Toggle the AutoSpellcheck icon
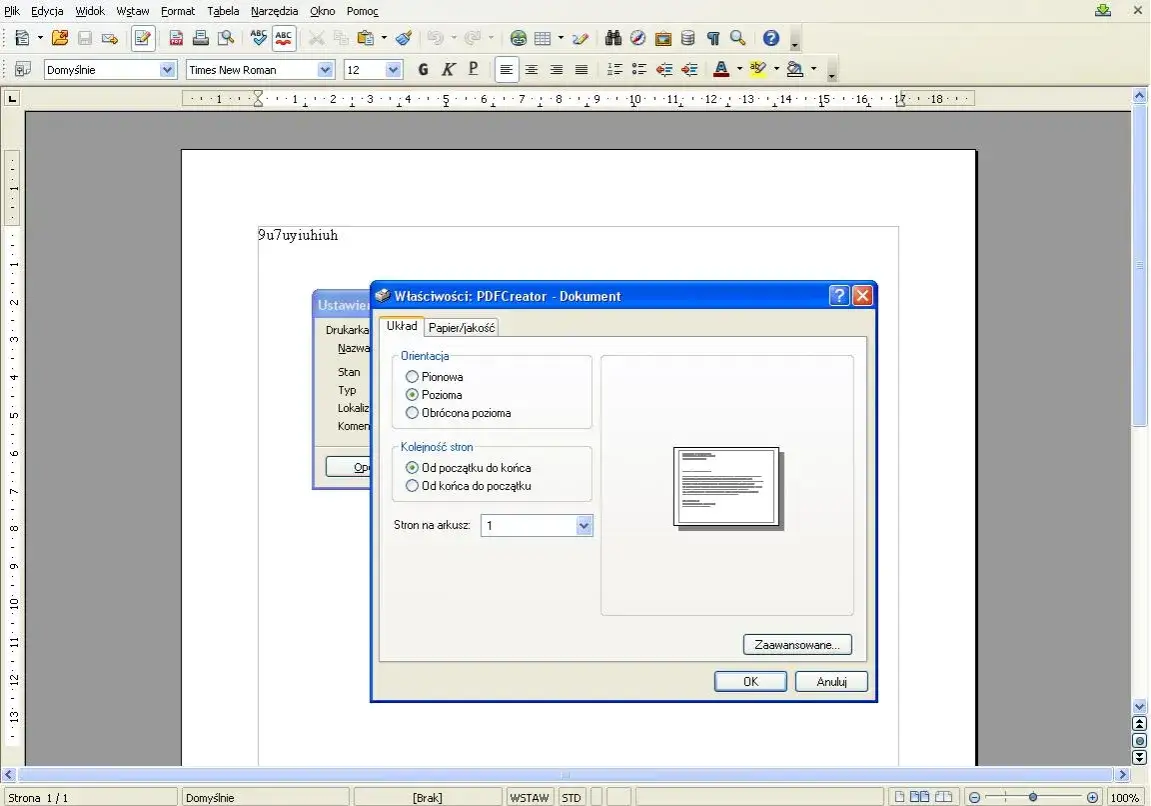This screenshot has height=806, width=1151. pos(284,38)
